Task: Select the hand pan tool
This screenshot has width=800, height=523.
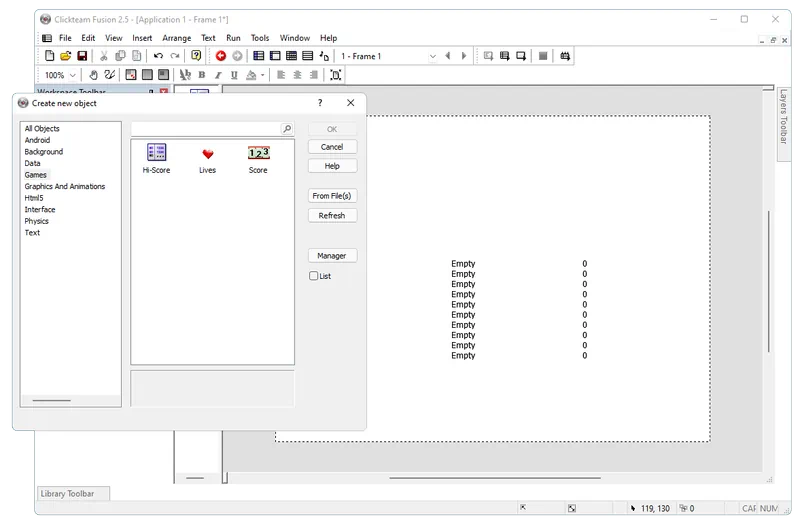Action: pos(93,75)
